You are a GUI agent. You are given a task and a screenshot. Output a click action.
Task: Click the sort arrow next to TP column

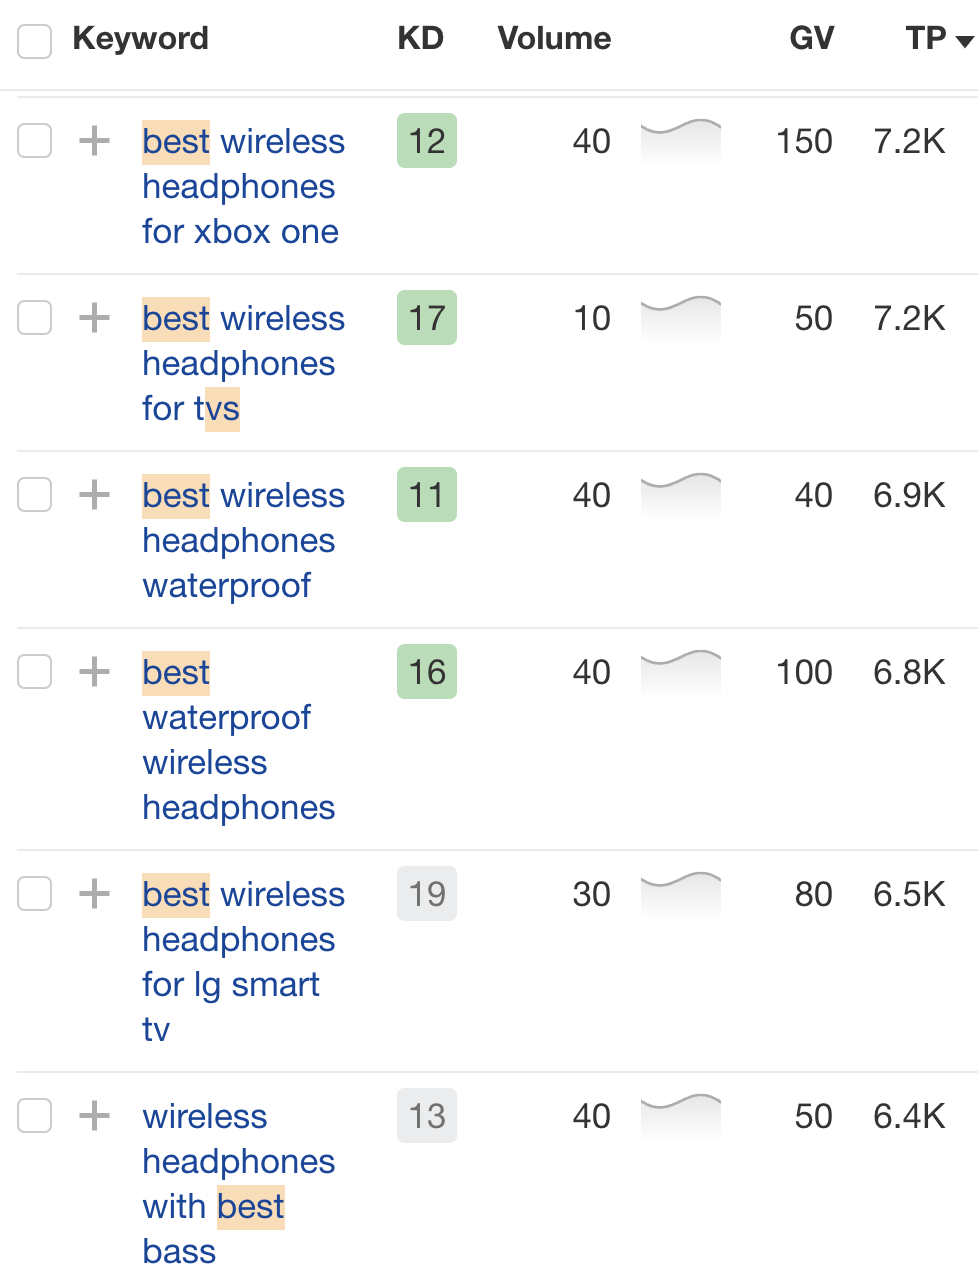pos(961,41)
